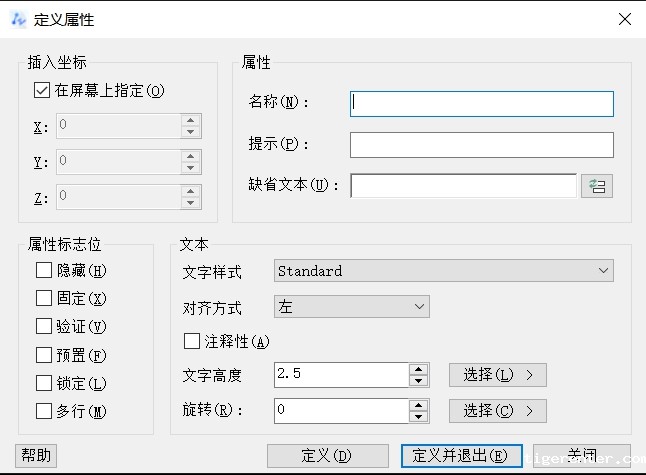This screenshot has height=475, width=646.
Task: Focus the 名称 input field
Action: [x=481, y=103]
